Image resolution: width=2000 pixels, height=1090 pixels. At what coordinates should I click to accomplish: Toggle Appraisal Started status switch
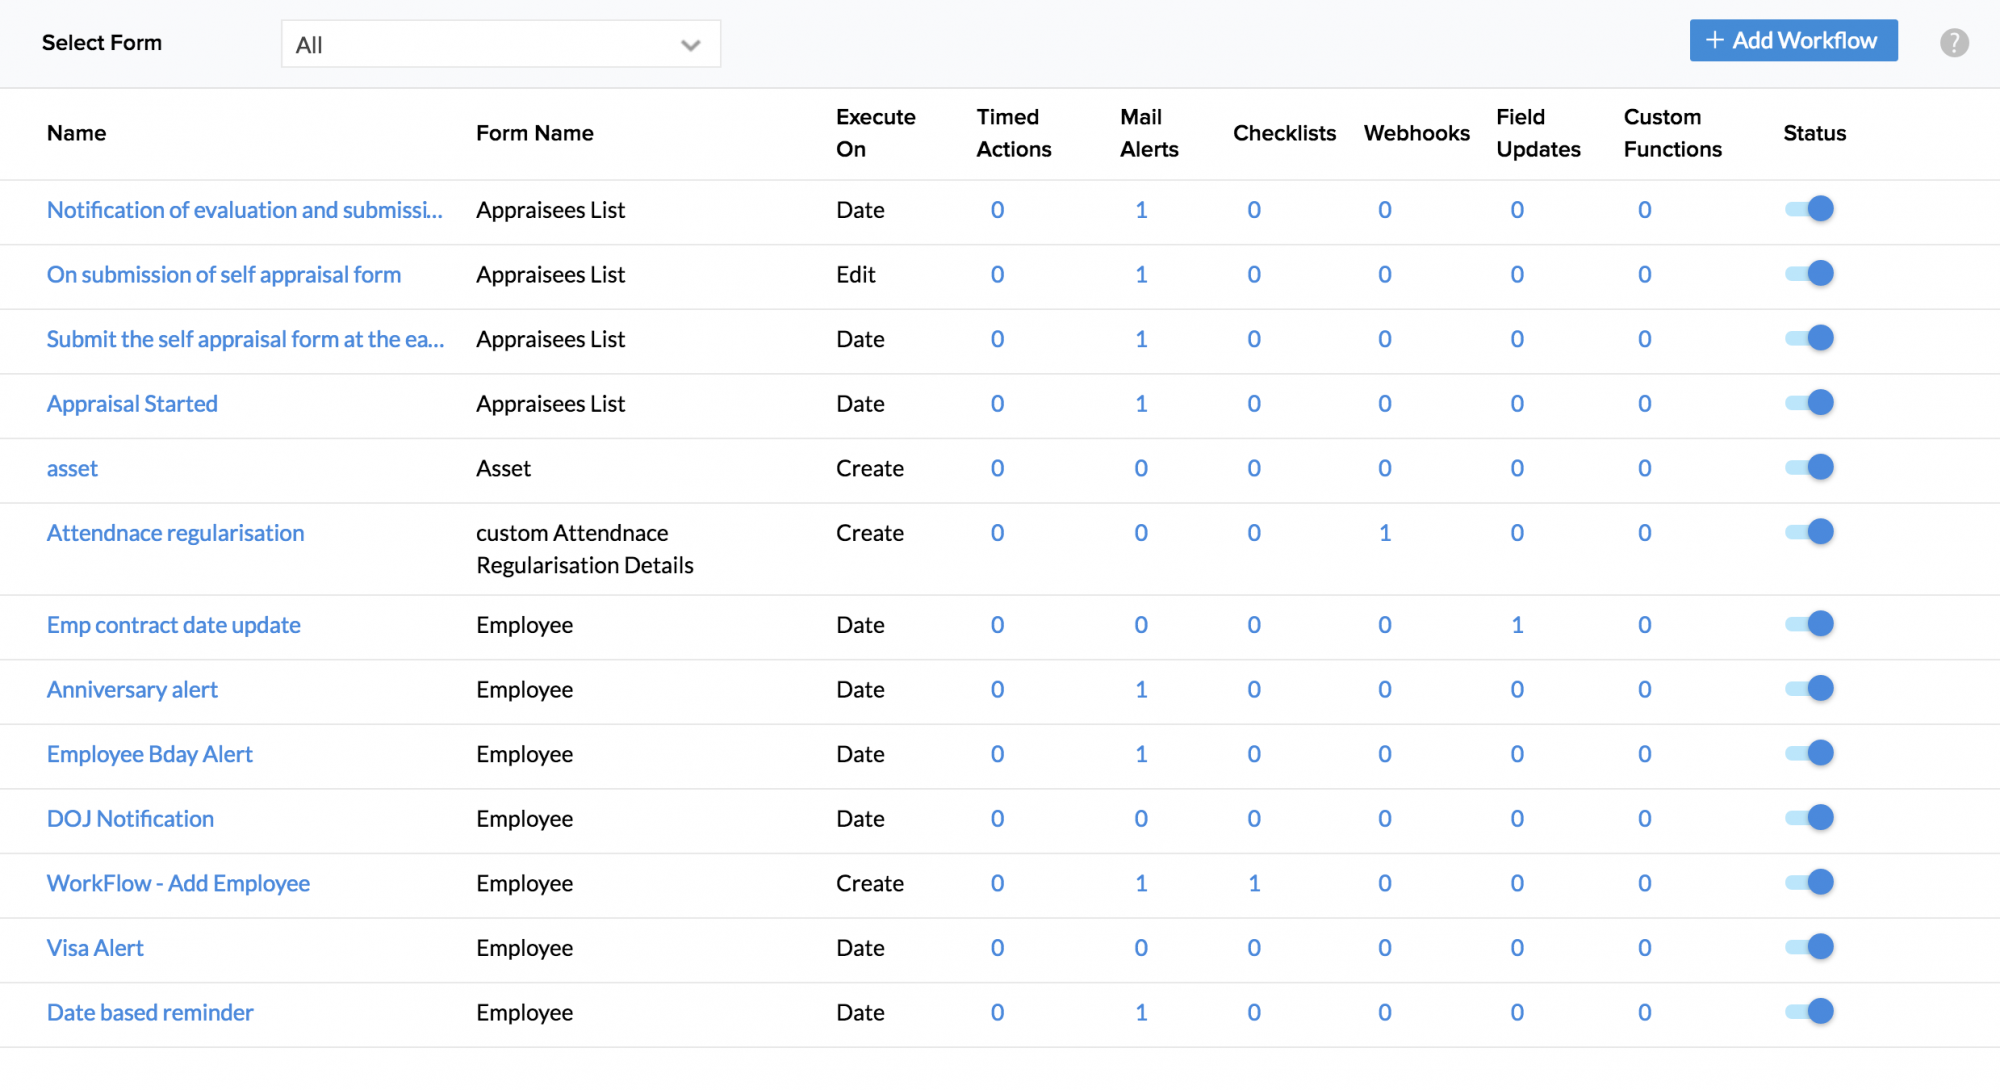(x=1810, y=403)
